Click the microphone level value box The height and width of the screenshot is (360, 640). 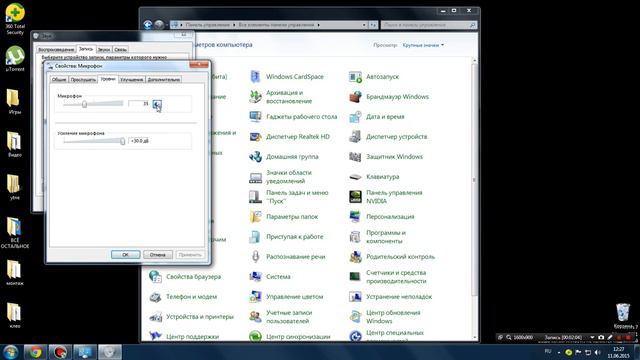139,104
